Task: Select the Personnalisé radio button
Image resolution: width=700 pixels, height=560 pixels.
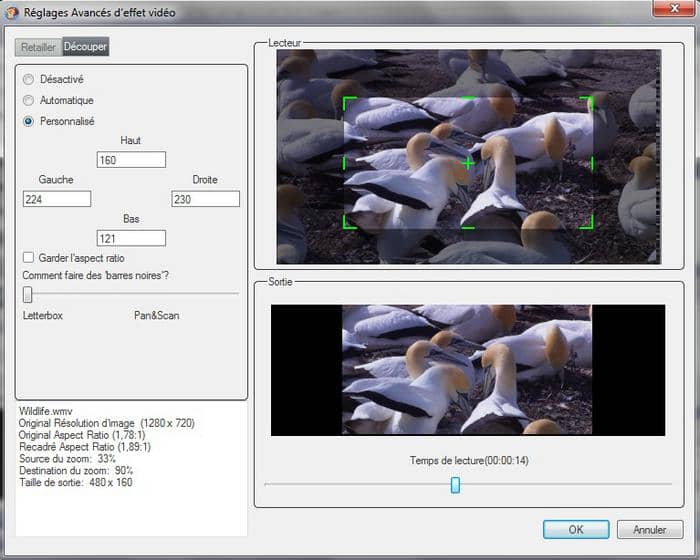Action: (x=29, y=121)
